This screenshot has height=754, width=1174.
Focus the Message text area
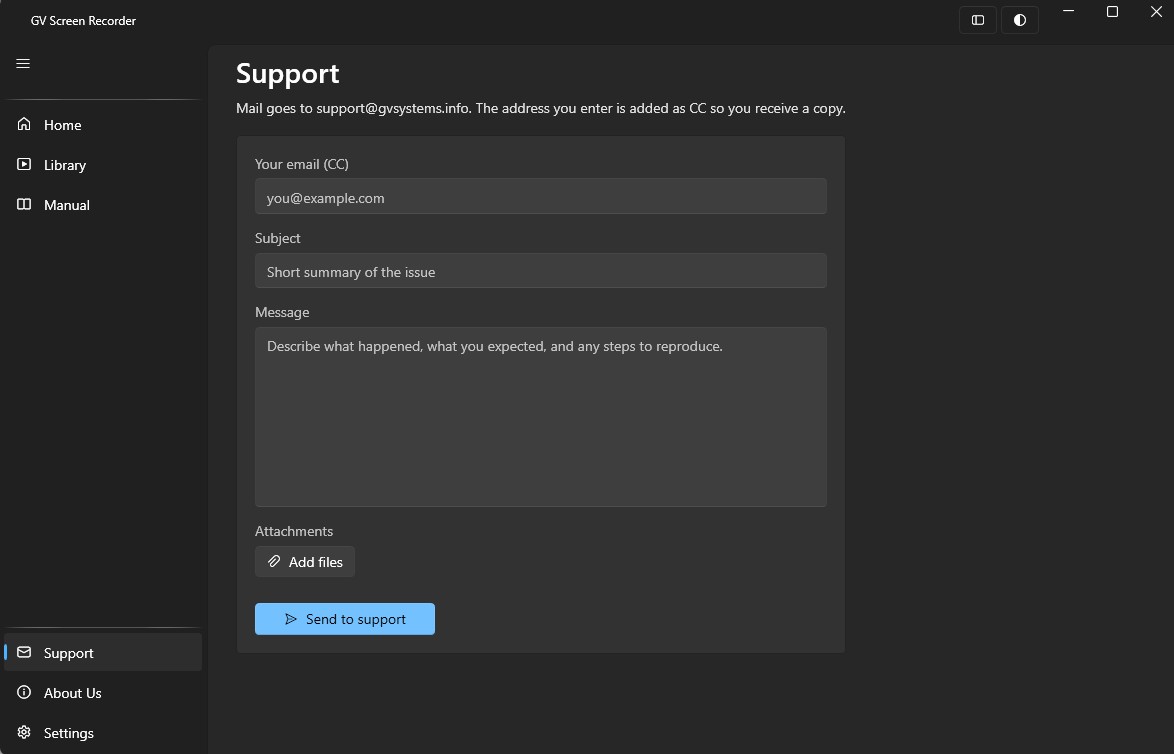(x=541, y=417)
